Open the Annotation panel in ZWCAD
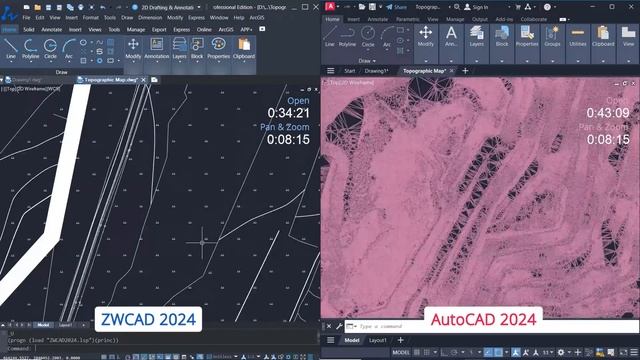 click(156, 49)
